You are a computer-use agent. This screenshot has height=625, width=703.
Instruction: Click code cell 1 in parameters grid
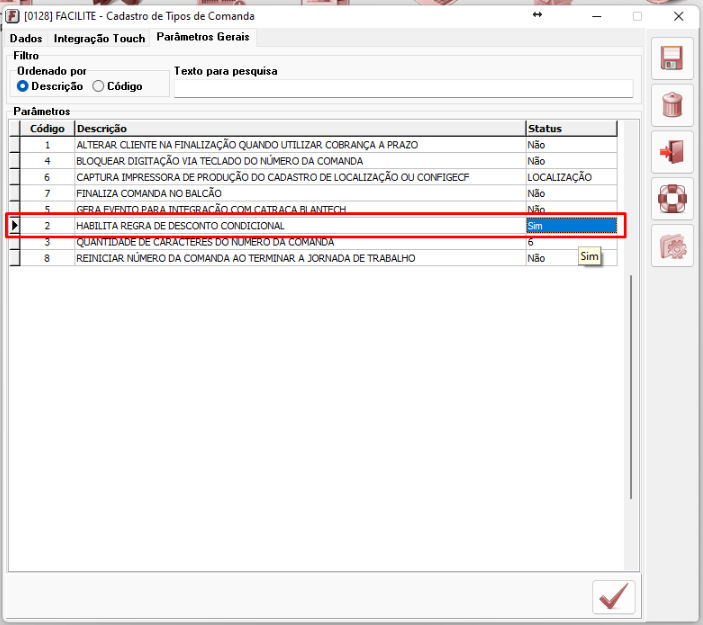[47, 145]
